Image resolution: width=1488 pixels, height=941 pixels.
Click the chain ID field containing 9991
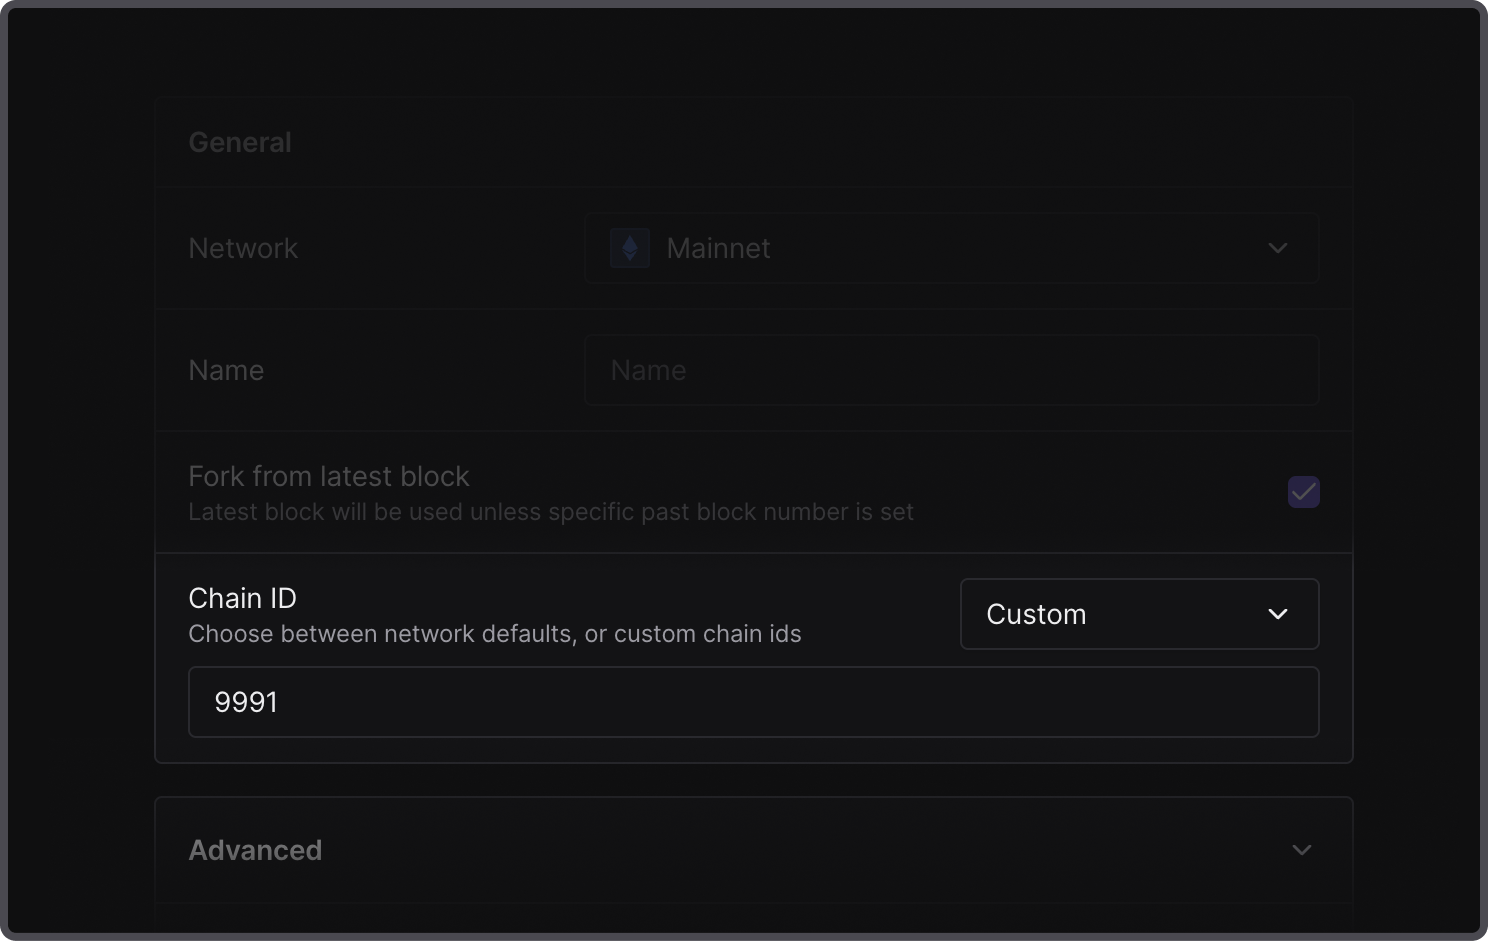tap(752, 702)
